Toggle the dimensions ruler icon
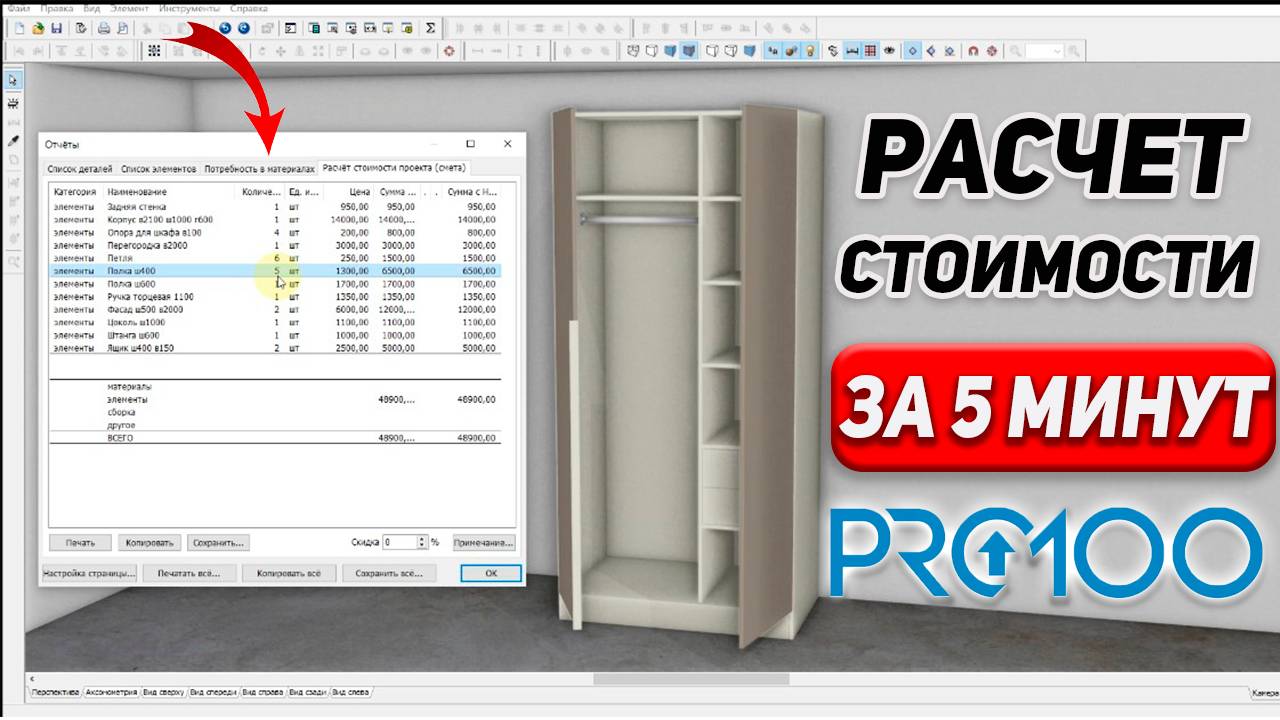Screen dimensions: 1280x720 pyautogui.click(x=852, y=50)
